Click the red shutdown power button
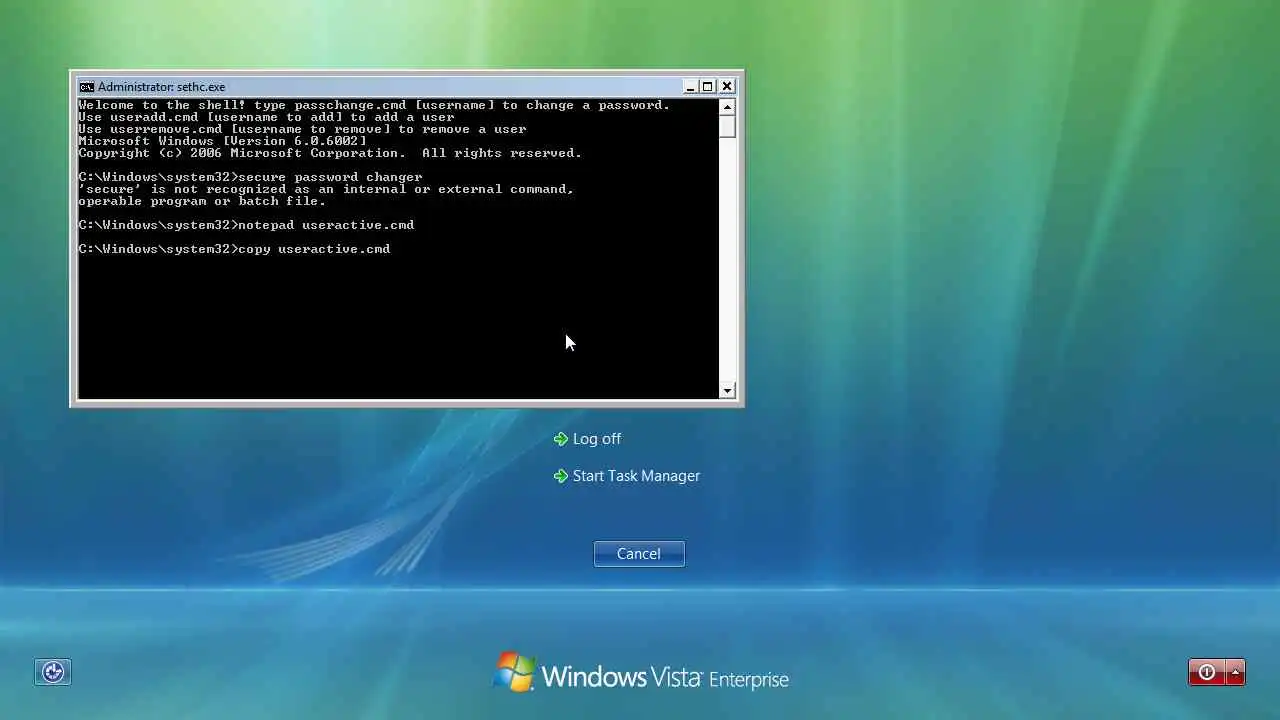The image size is (1280, 720). tap(1207, 672)
